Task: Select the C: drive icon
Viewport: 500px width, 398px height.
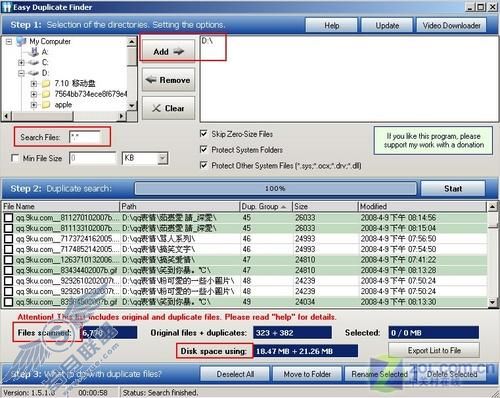Action: [x=34, y=62]
